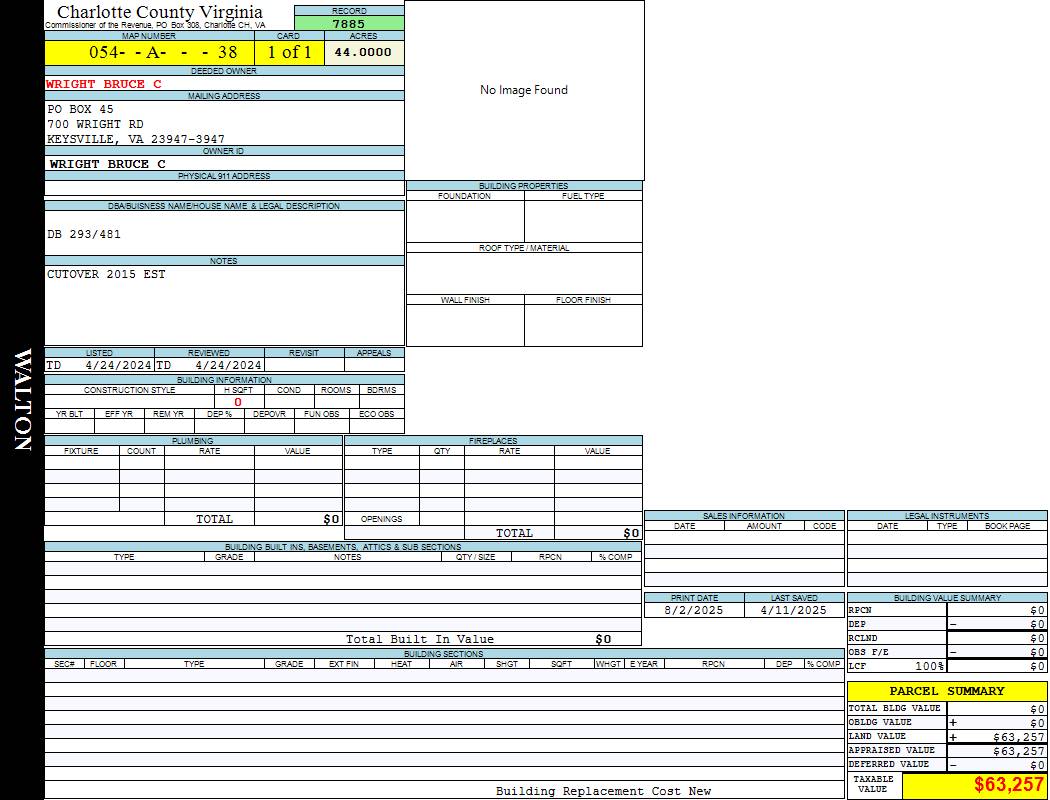The width and height of the screenshot is (1050, 800).
Task: Click the LCF 100% value
Action: 929,666
